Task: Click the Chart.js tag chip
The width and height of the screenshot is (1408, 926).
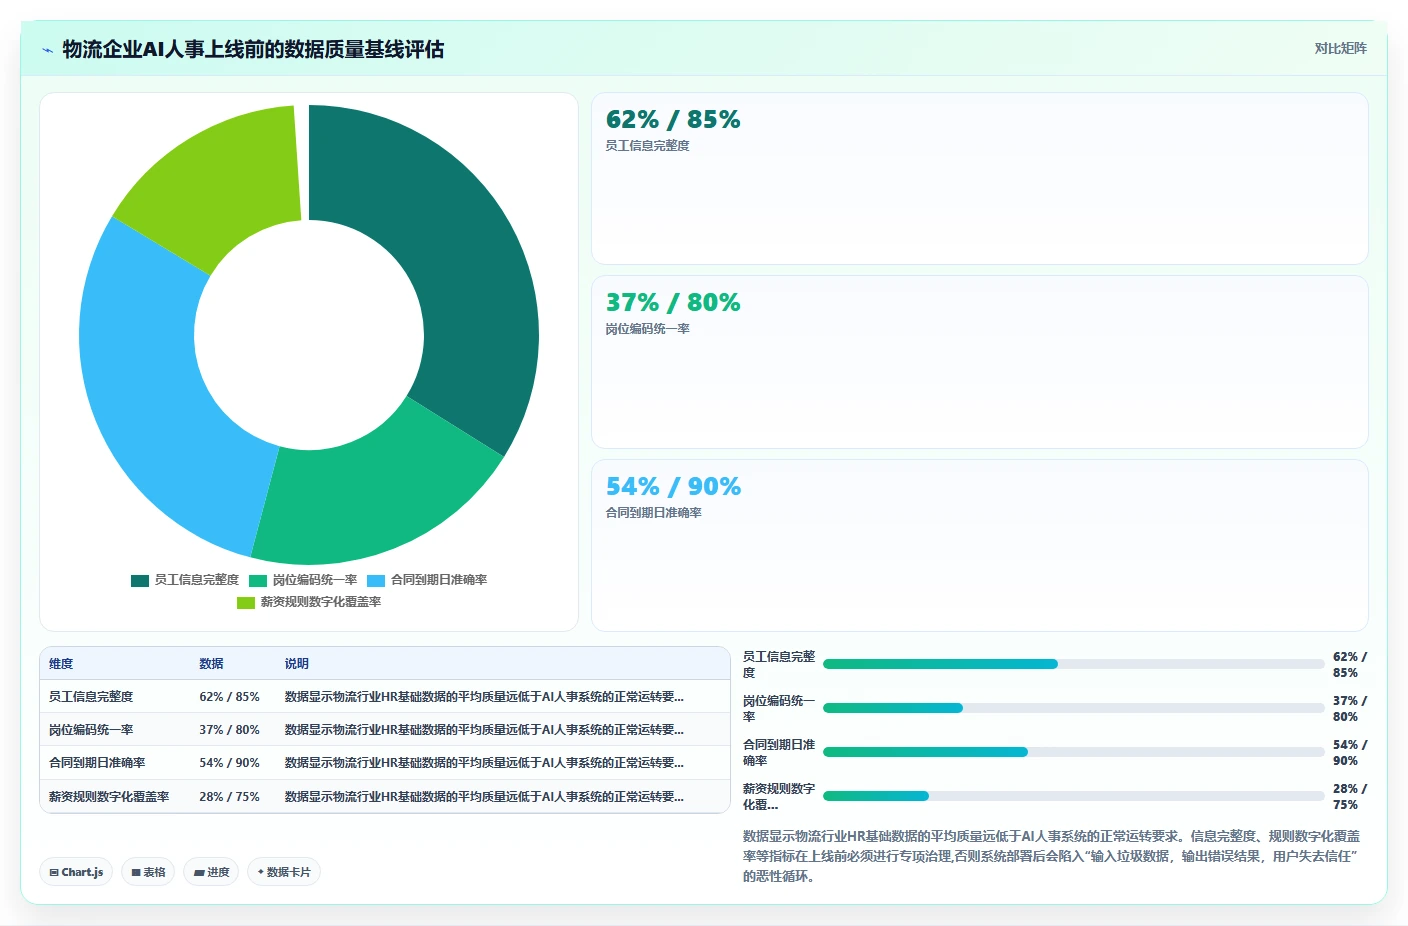Action: [x=76, y=872]
